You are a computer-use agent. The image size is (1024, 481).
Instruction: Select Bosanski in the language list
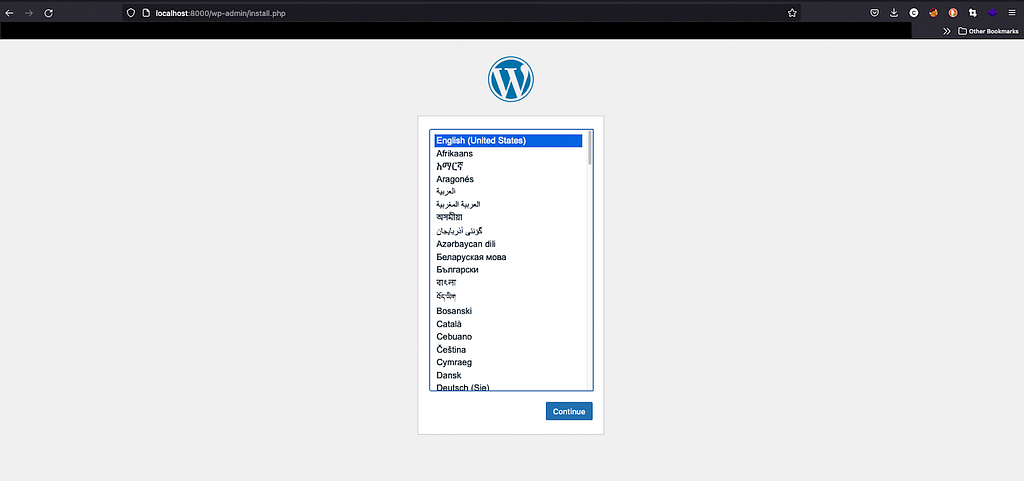pyautogui.click(x=508, y=311)
